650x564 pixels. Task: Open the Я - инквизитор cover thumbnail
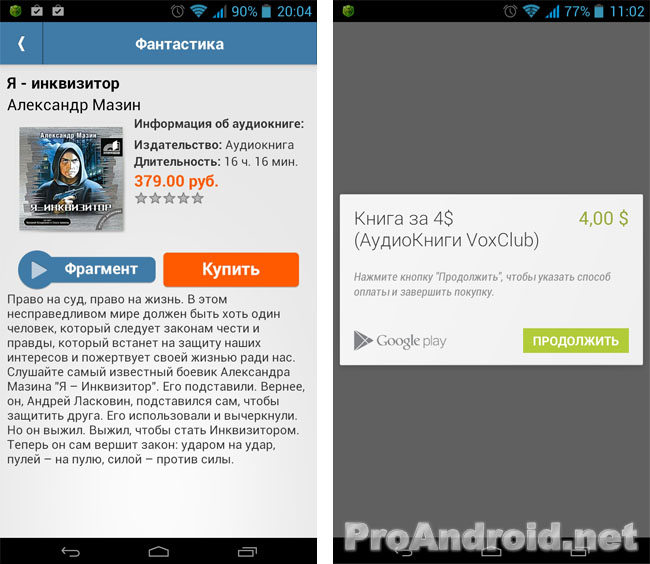pos(71,179)
